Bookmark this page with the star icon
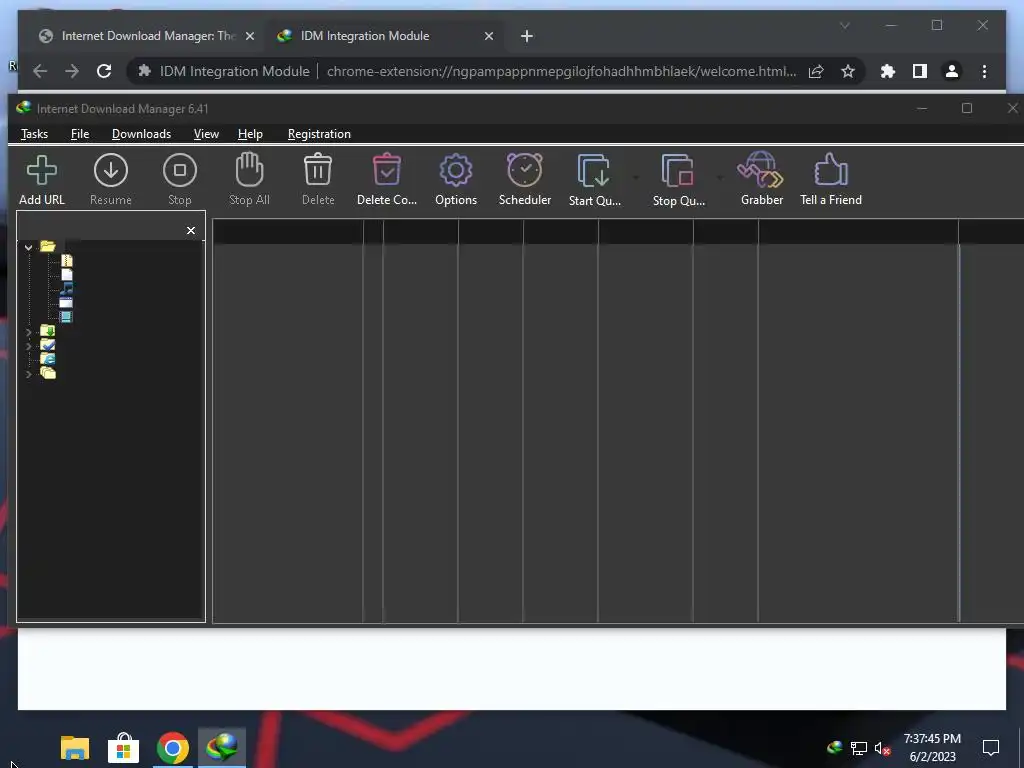This screenshot has height=768, width=1024. point(848,71)
